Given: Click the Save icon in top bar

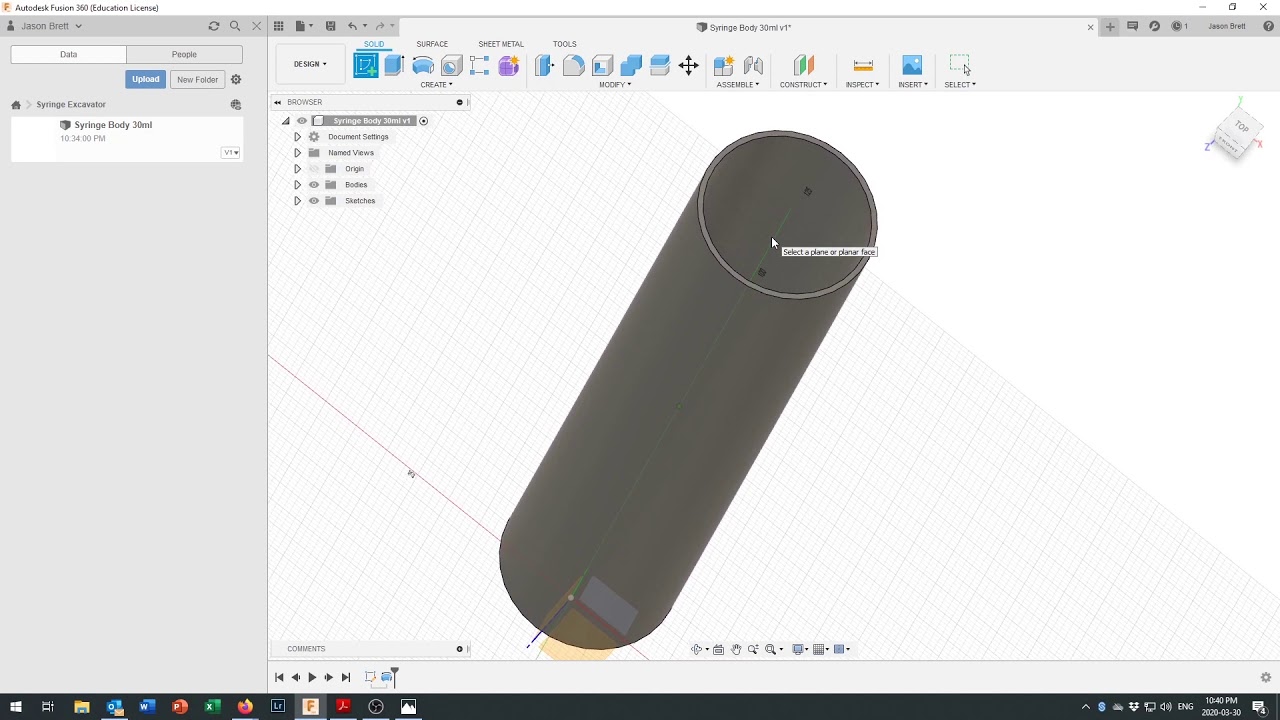Looking at the screenshot, I should point(331,26).
